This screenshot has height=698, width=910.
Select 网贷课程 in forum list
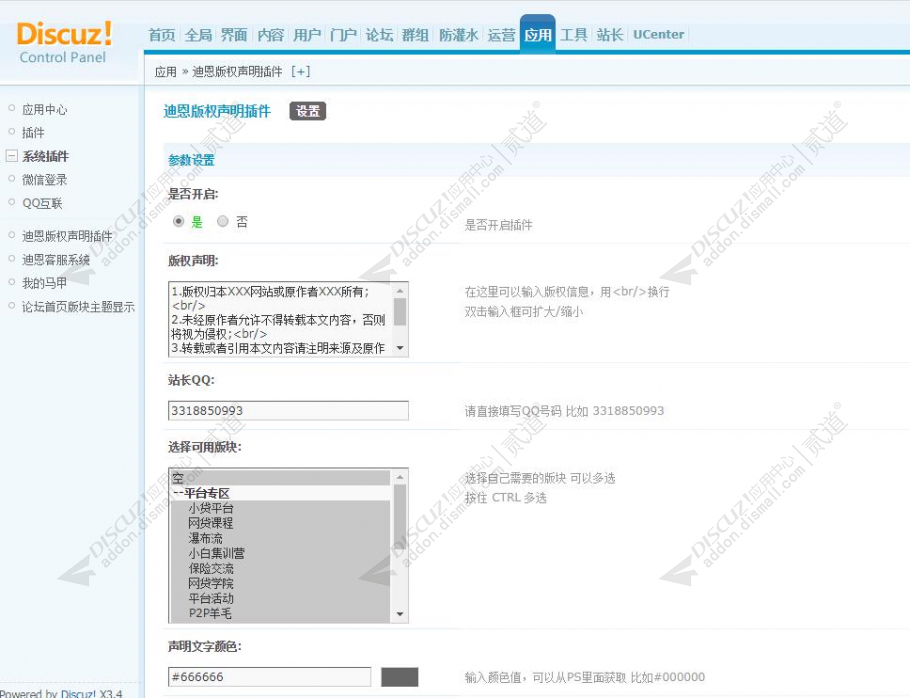pos(280,523)
